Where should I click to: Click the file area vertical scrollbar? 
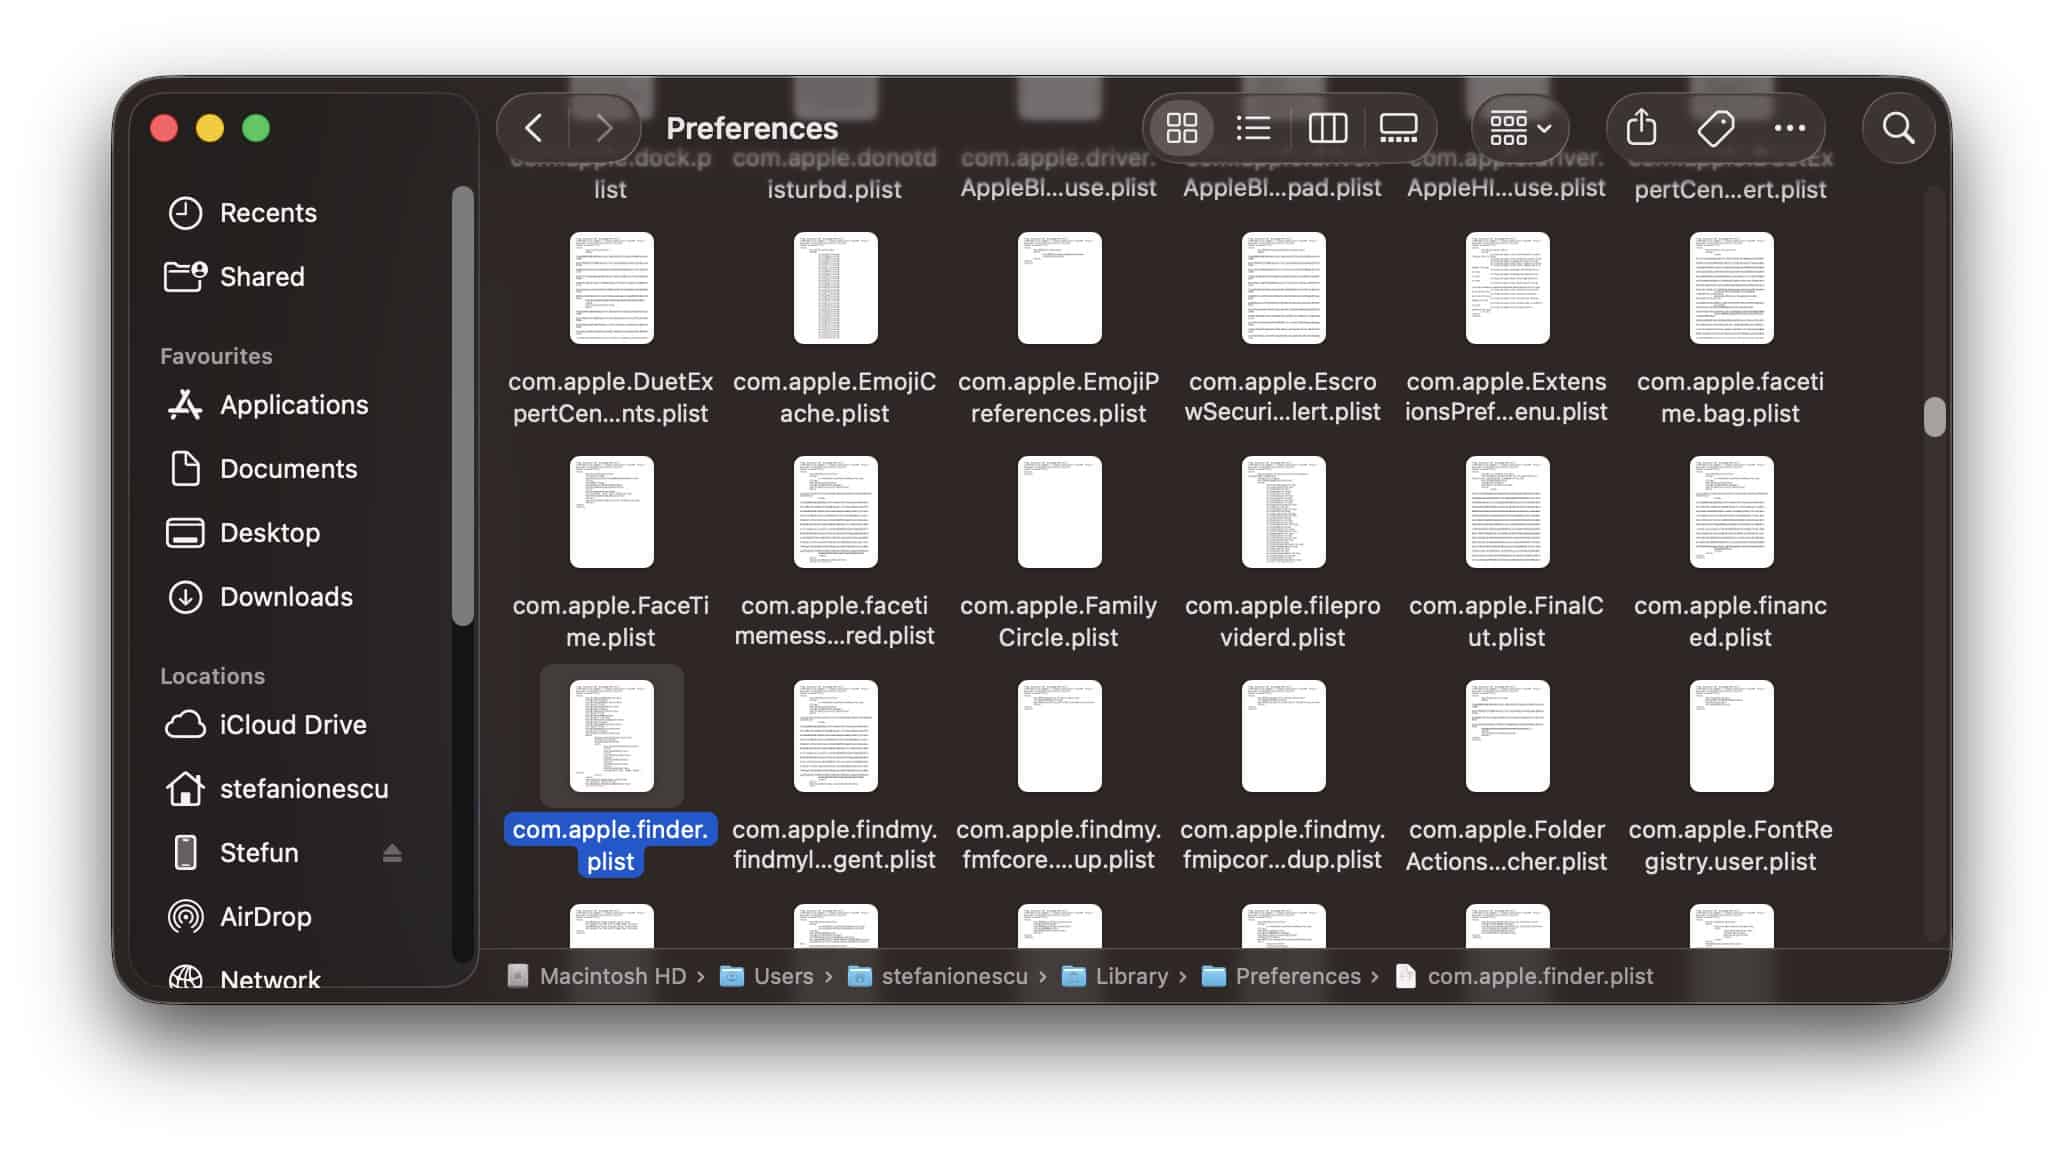coord(1934,417)
